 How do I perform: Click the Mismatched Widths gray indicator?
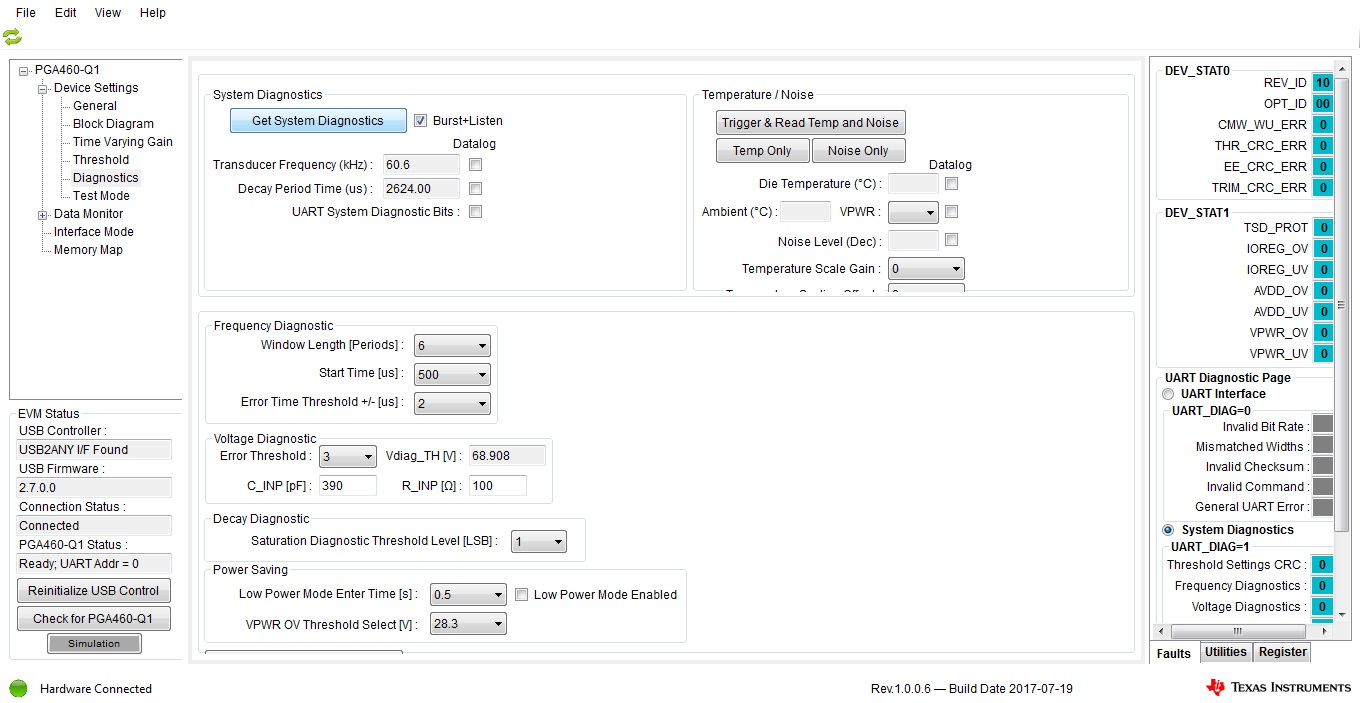click(1323, 445)
